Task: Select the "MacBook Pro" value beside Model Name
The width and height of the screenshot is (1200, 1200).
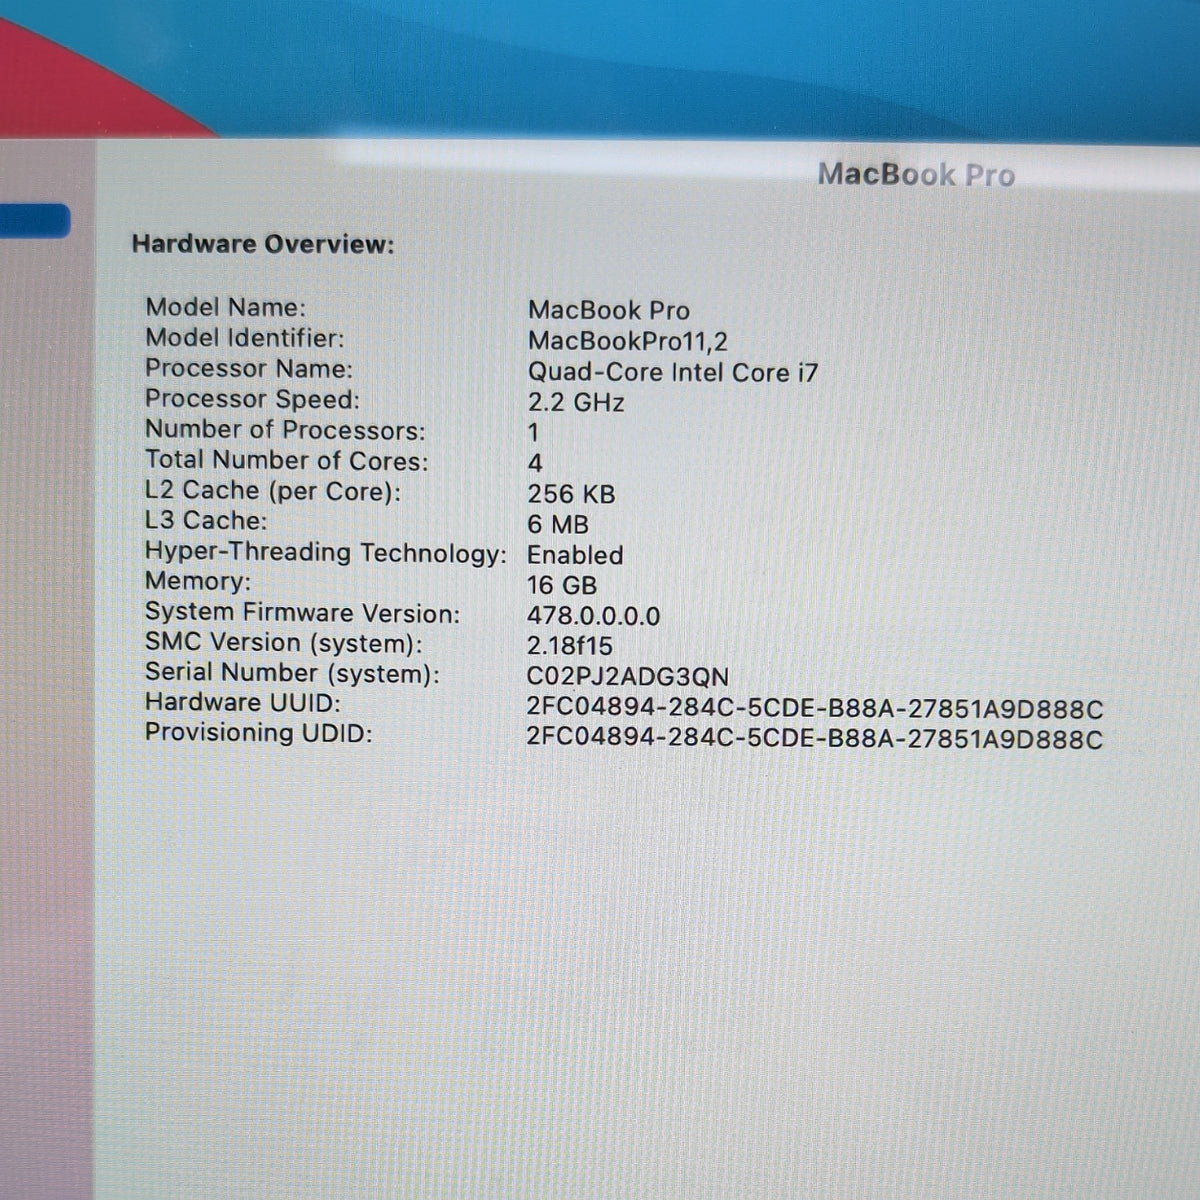Action: (x=609, y=310)
